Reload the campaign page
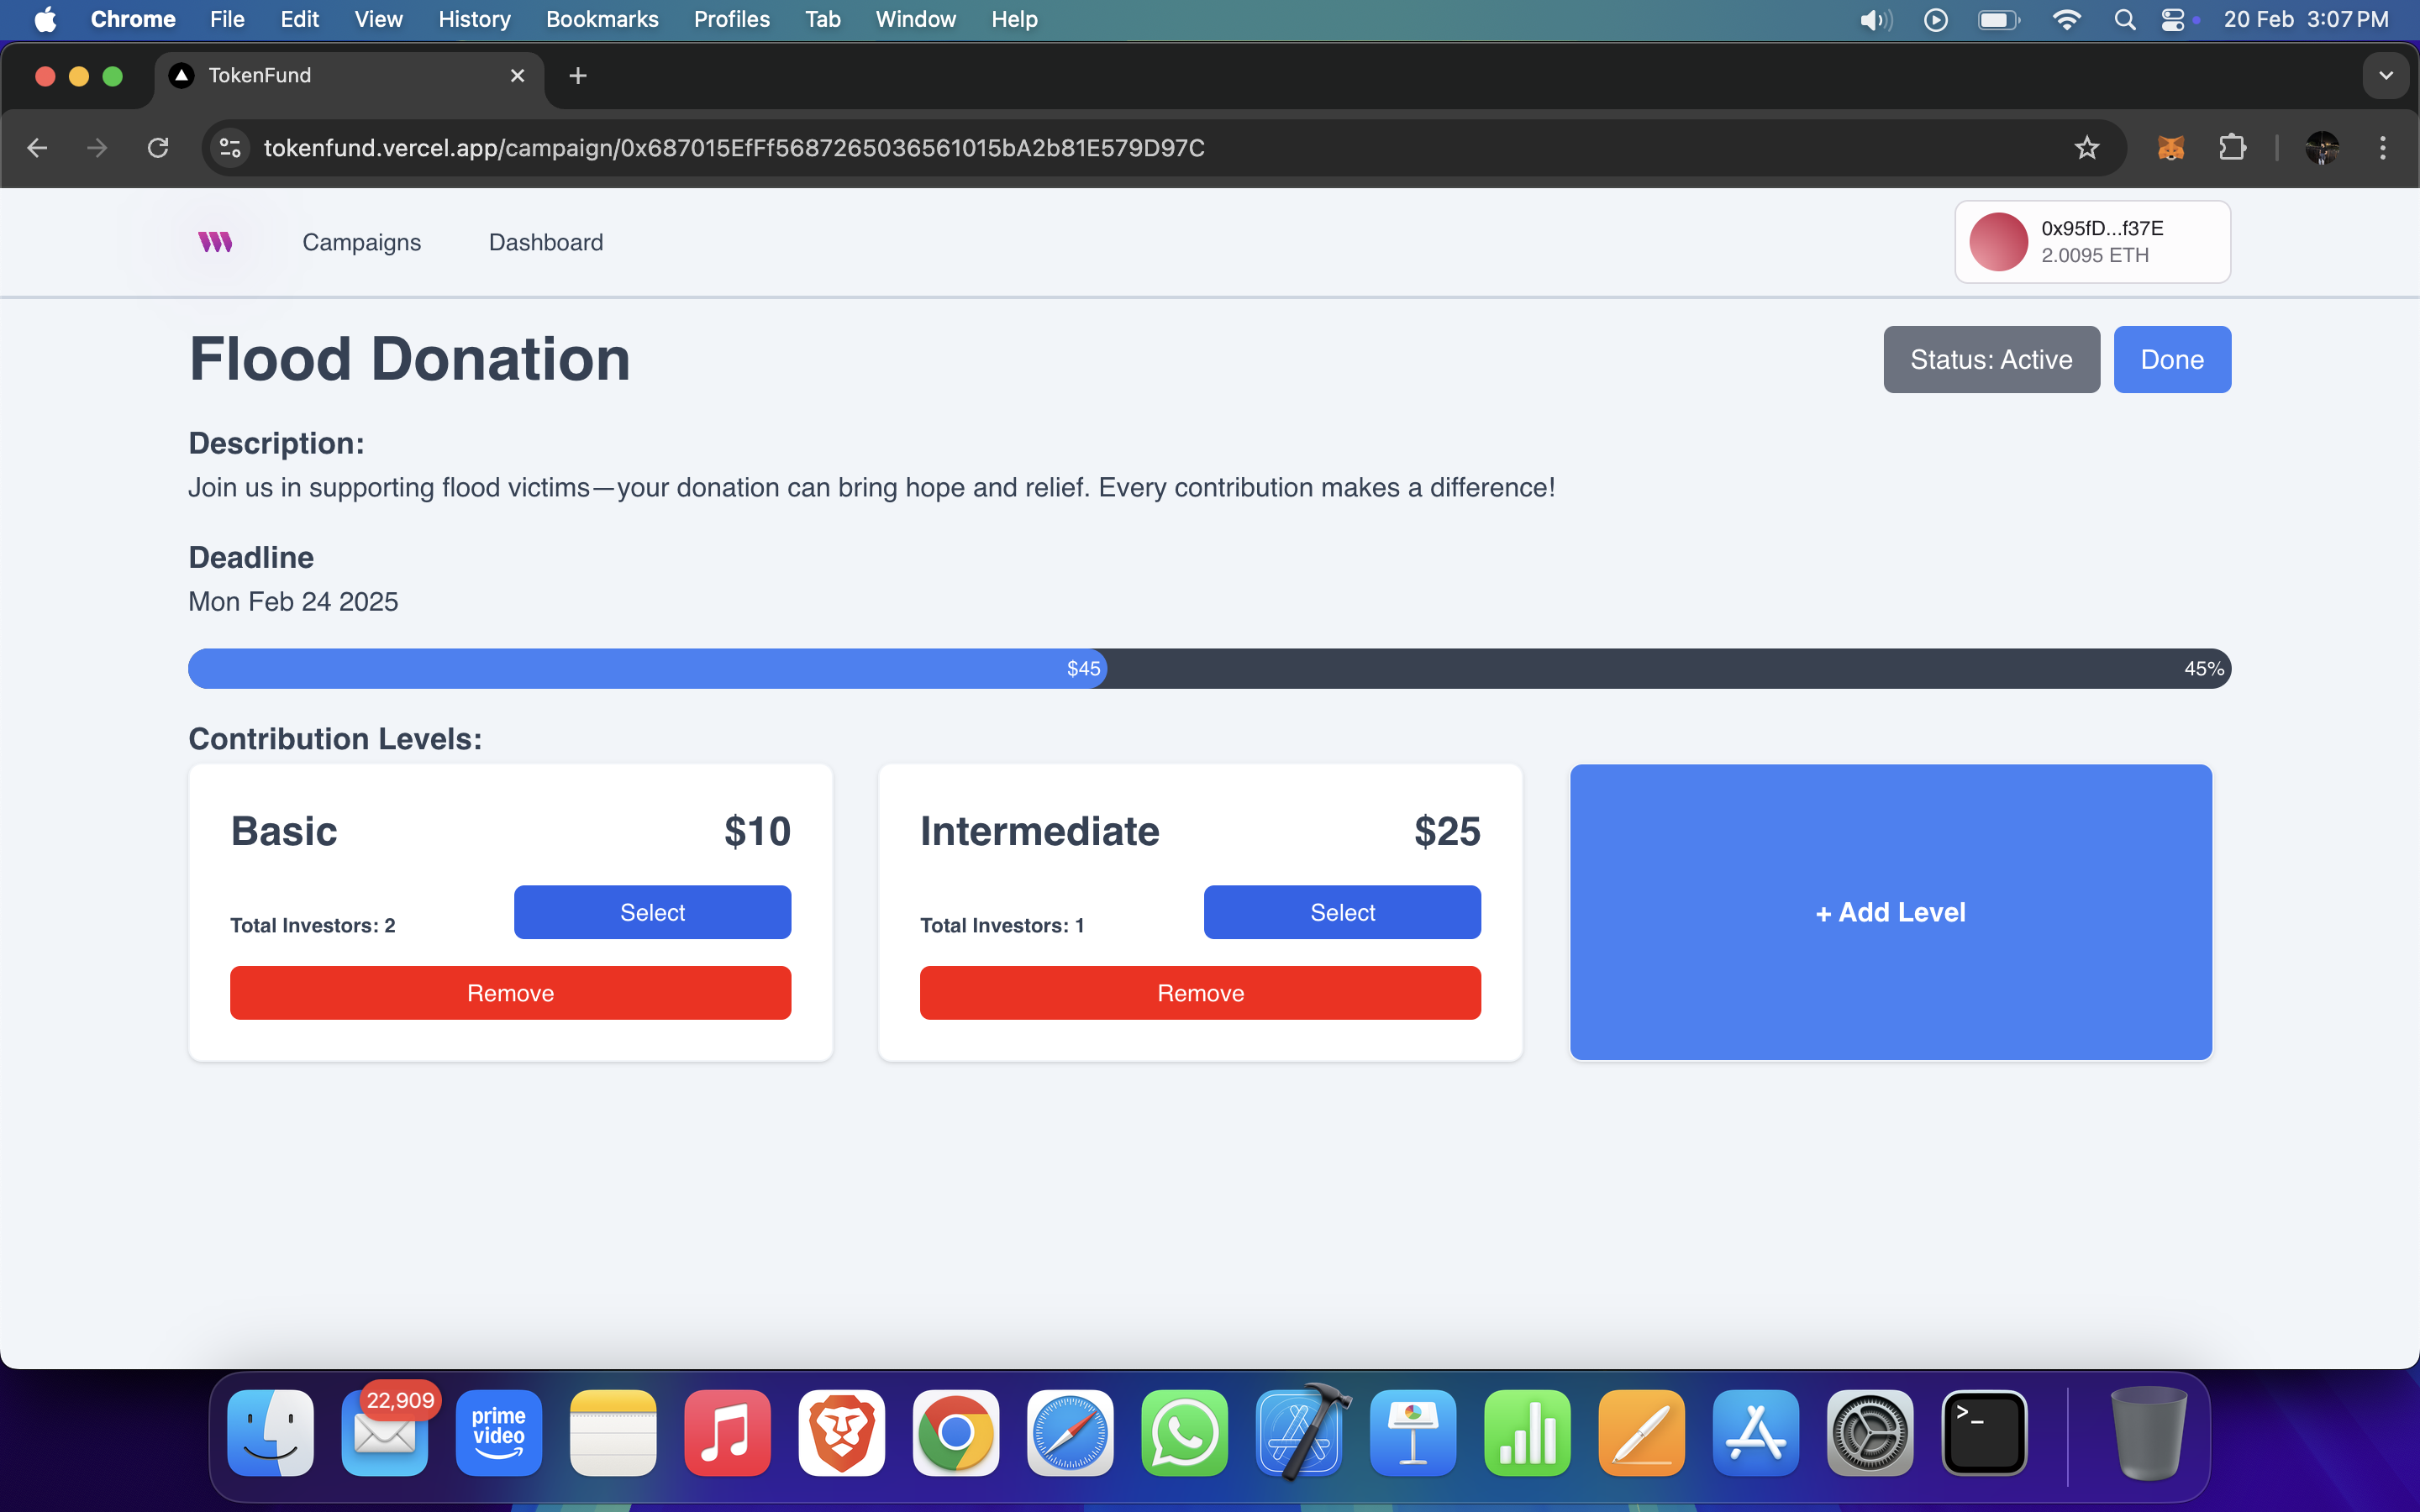Viewport: 2420px width, 1512px height. coord(158,148)
